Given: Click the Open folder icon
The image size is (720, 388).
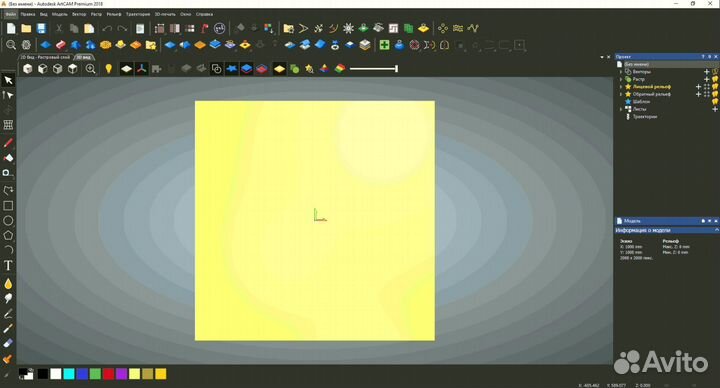Looking at the screenshot, I should (26, 28).
